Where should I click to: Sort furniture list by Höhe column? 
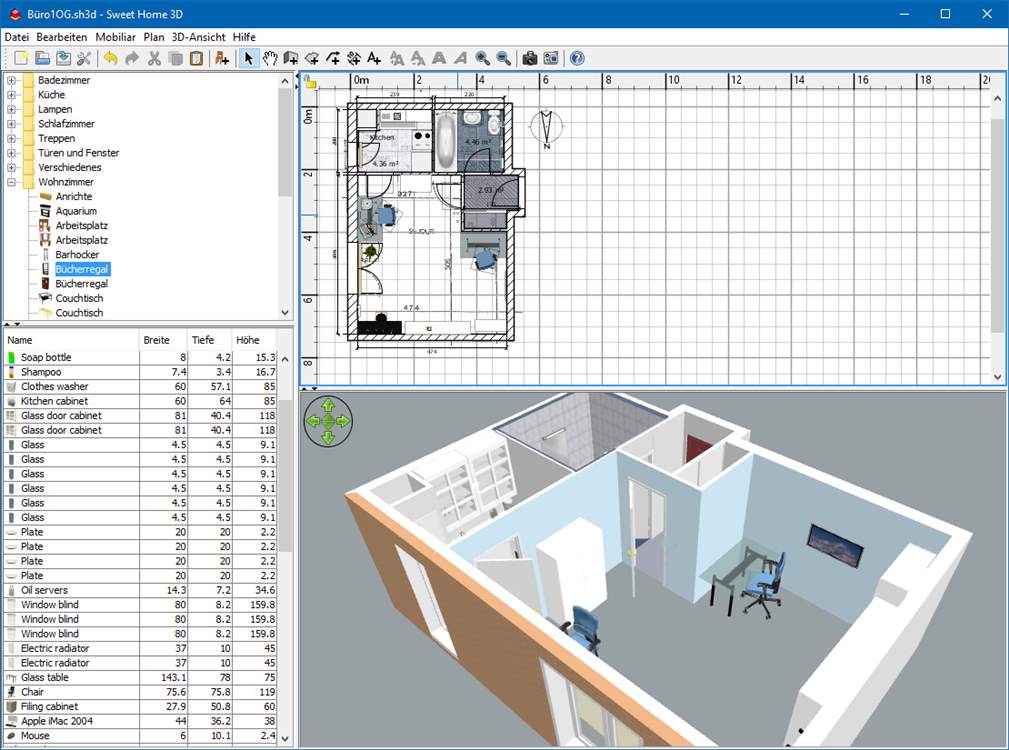(x=254, y=340)
